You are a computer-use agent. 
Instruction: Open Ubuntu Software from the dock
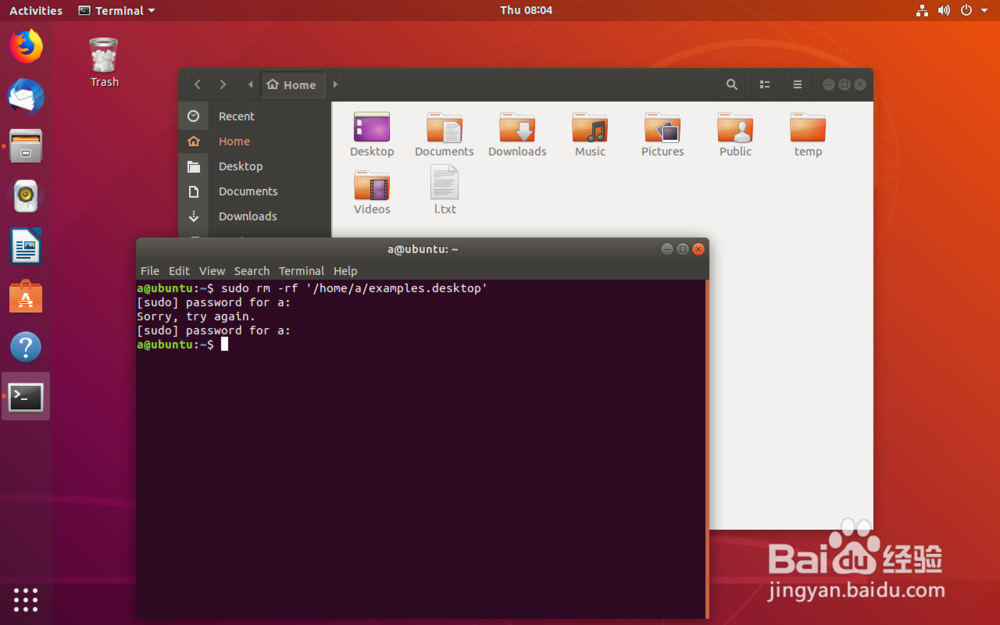click(26, 297)
